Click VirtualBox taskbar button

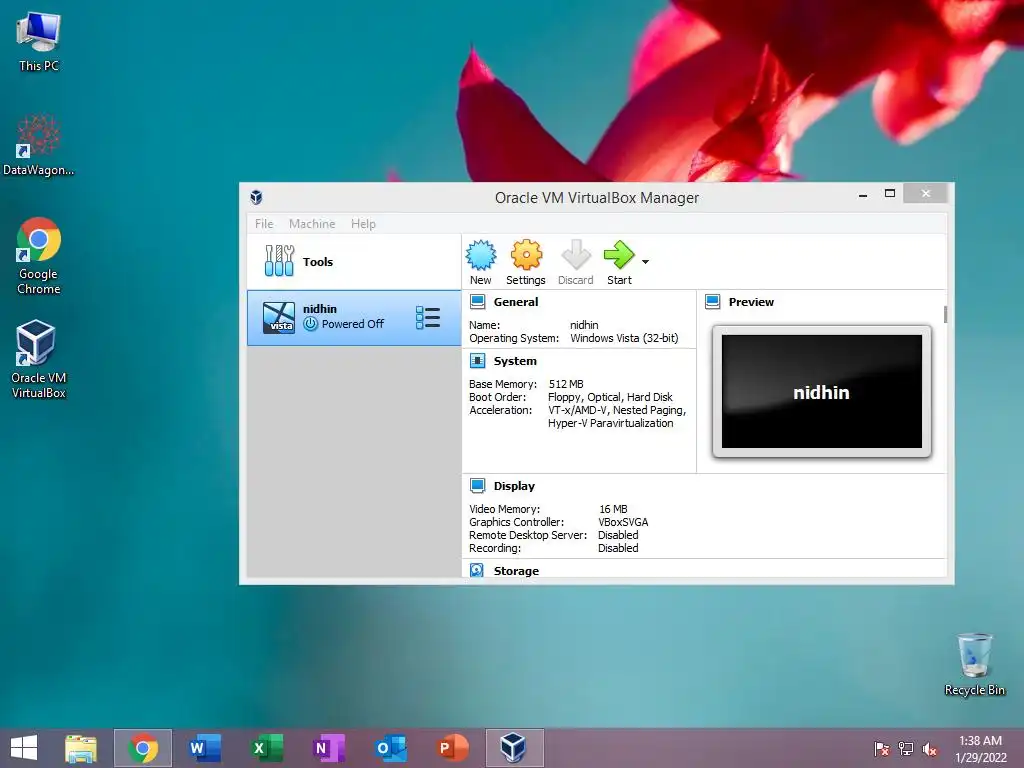point(515,748)
